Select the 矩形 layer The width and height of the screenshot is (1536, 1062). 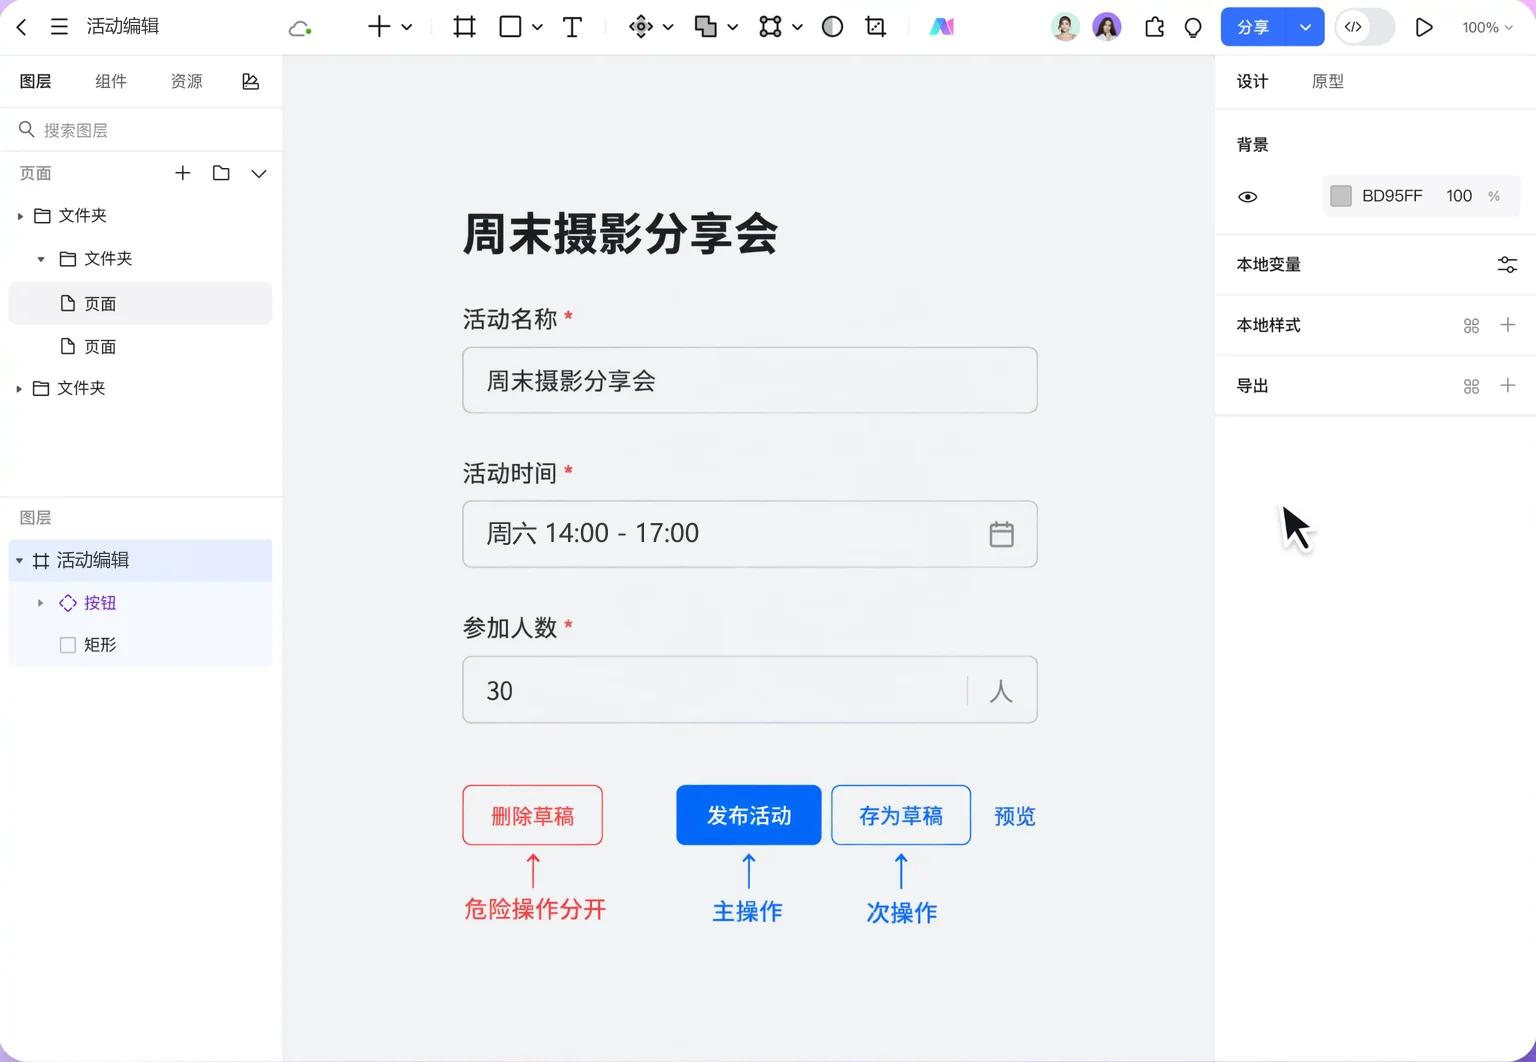[x=140, y=645]
